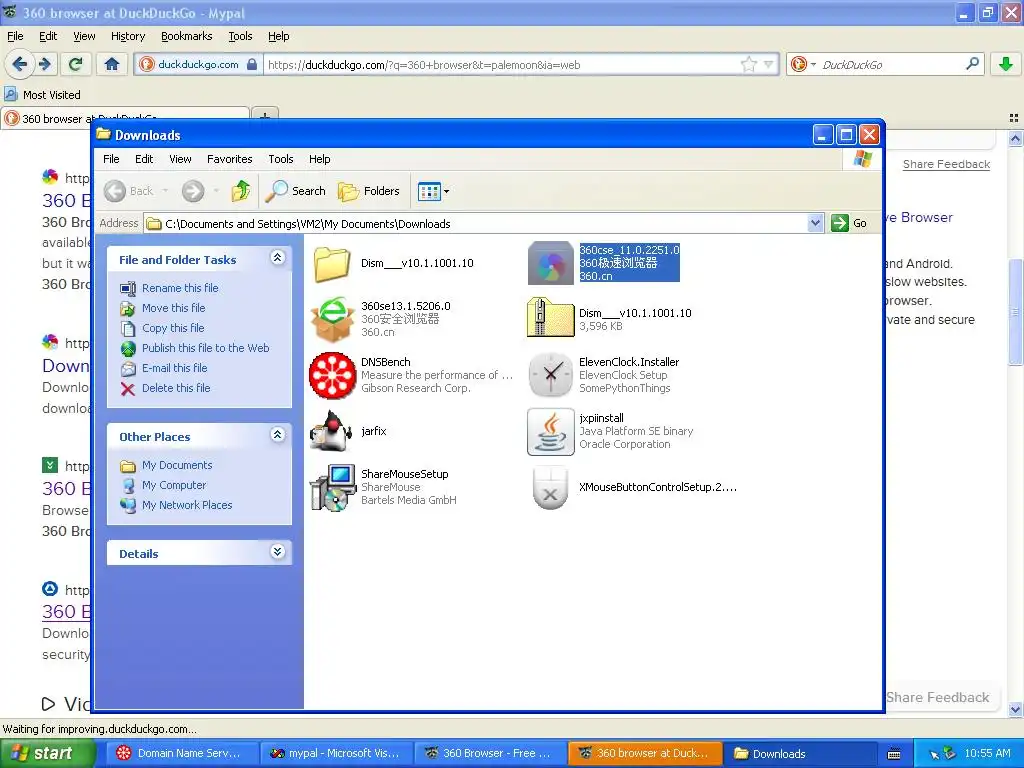Select the XMouseButtonControlSetup icon

tap(551, 488)
